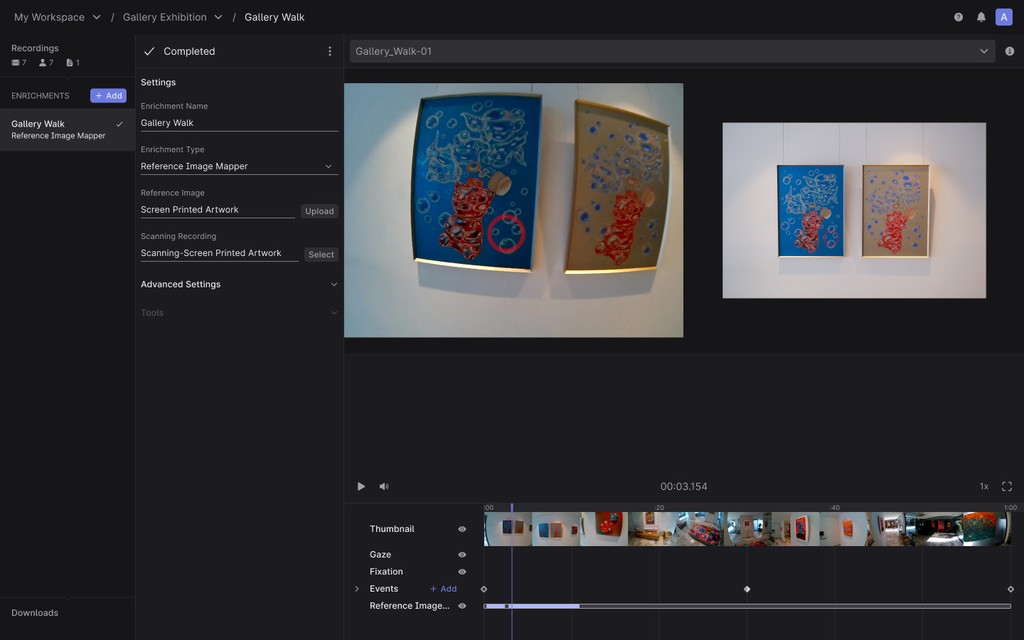Open the Gallery Exhibition breadcrumb menu
The width and height of the screenshot is (1024, 640).
click(x=218, y=17)
